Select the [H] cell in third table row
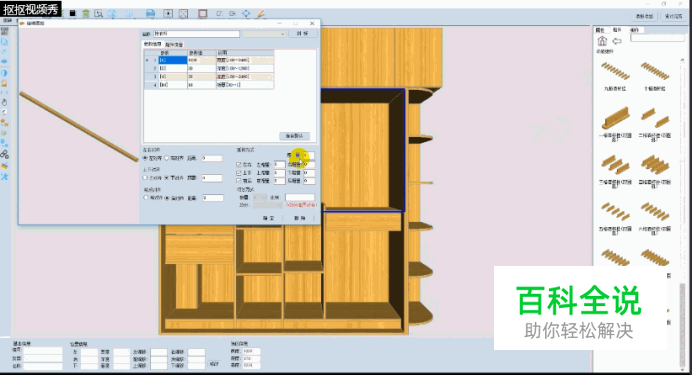The width and height of the screenshot is (692, 375). point(173,76)
